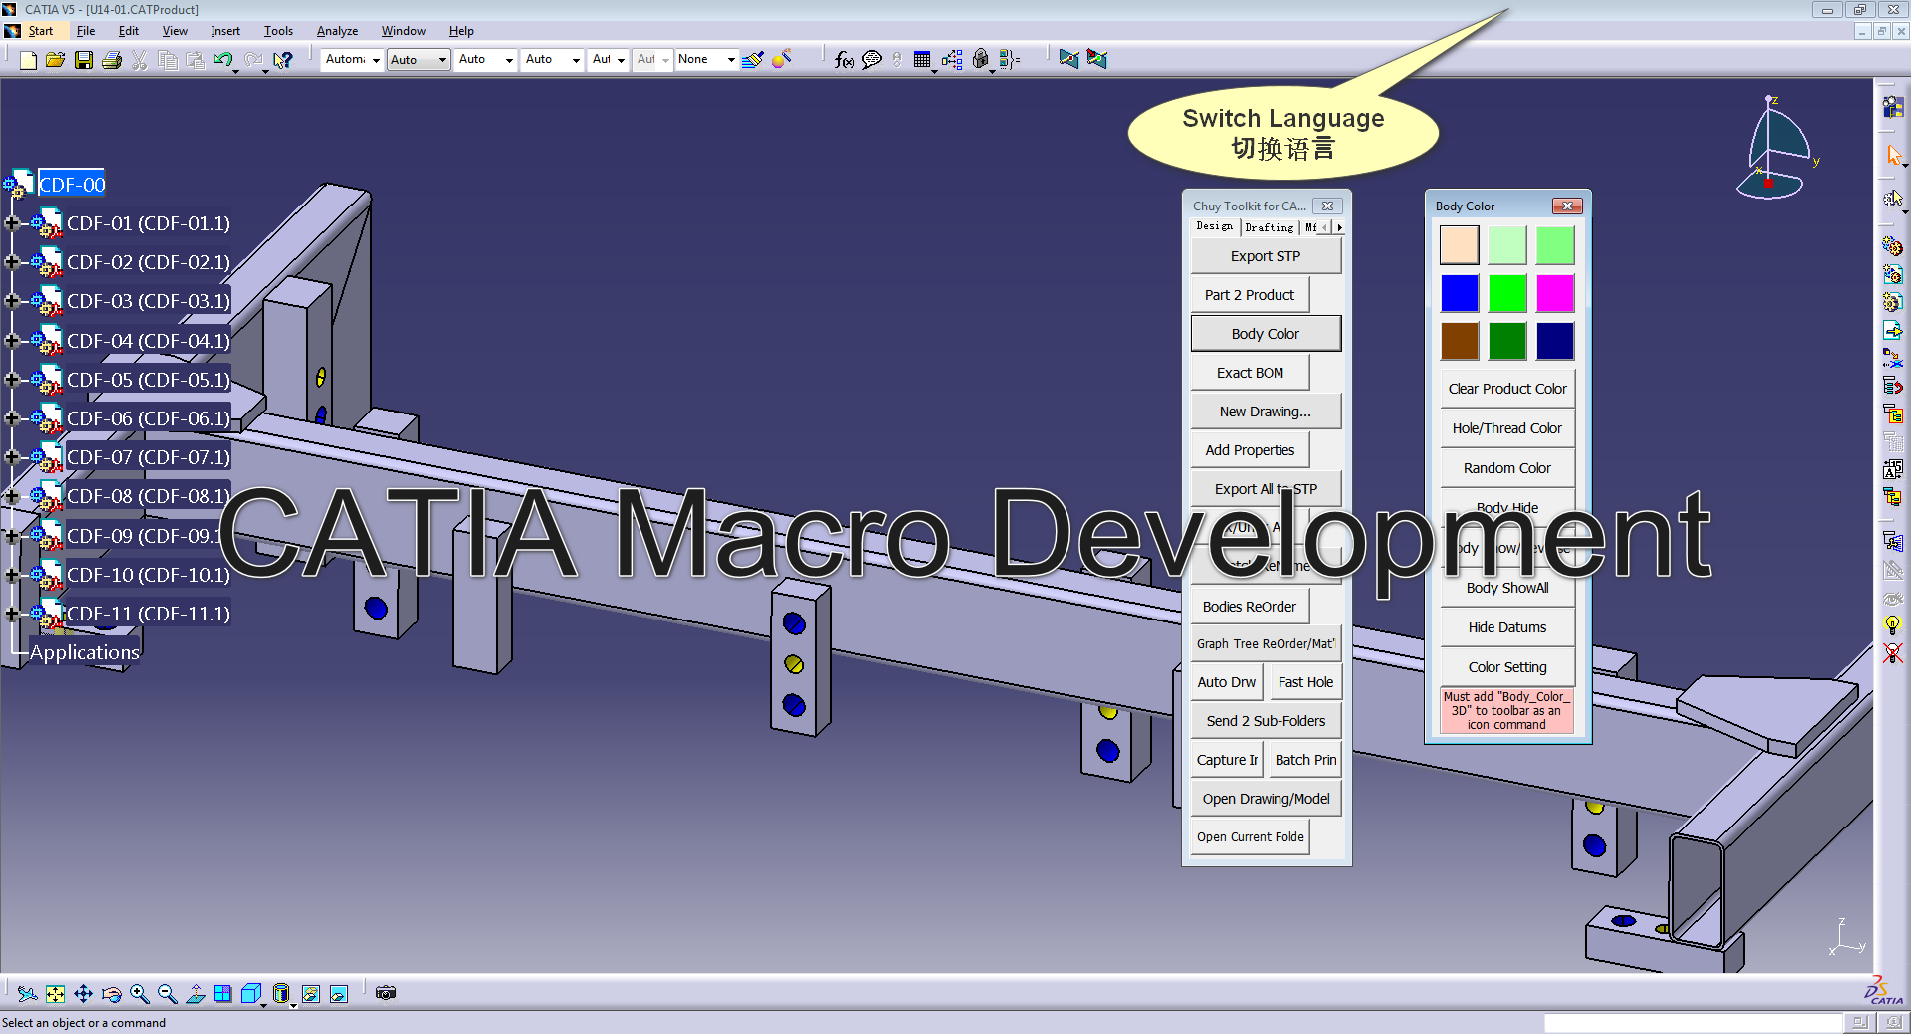The height and width of the screenshot is (1034, 1920).
Task: Open the Undo history dropdown arrow
Action: point(235,71)
